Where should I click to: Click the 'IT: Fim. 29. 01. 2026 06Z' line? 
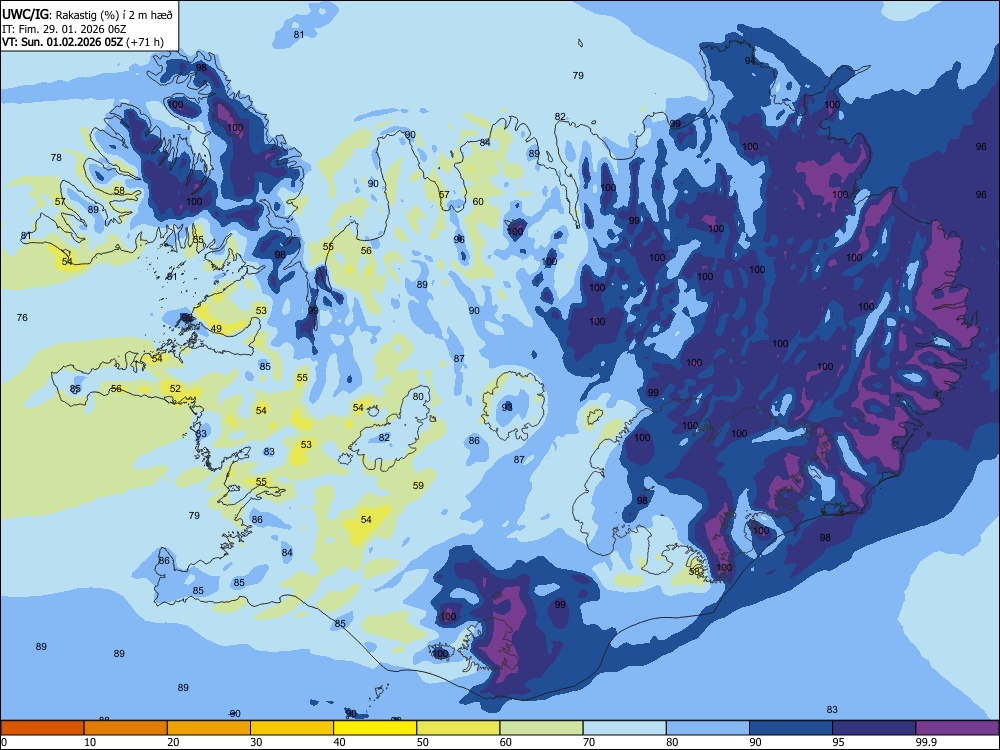click(x=64, y=29)
